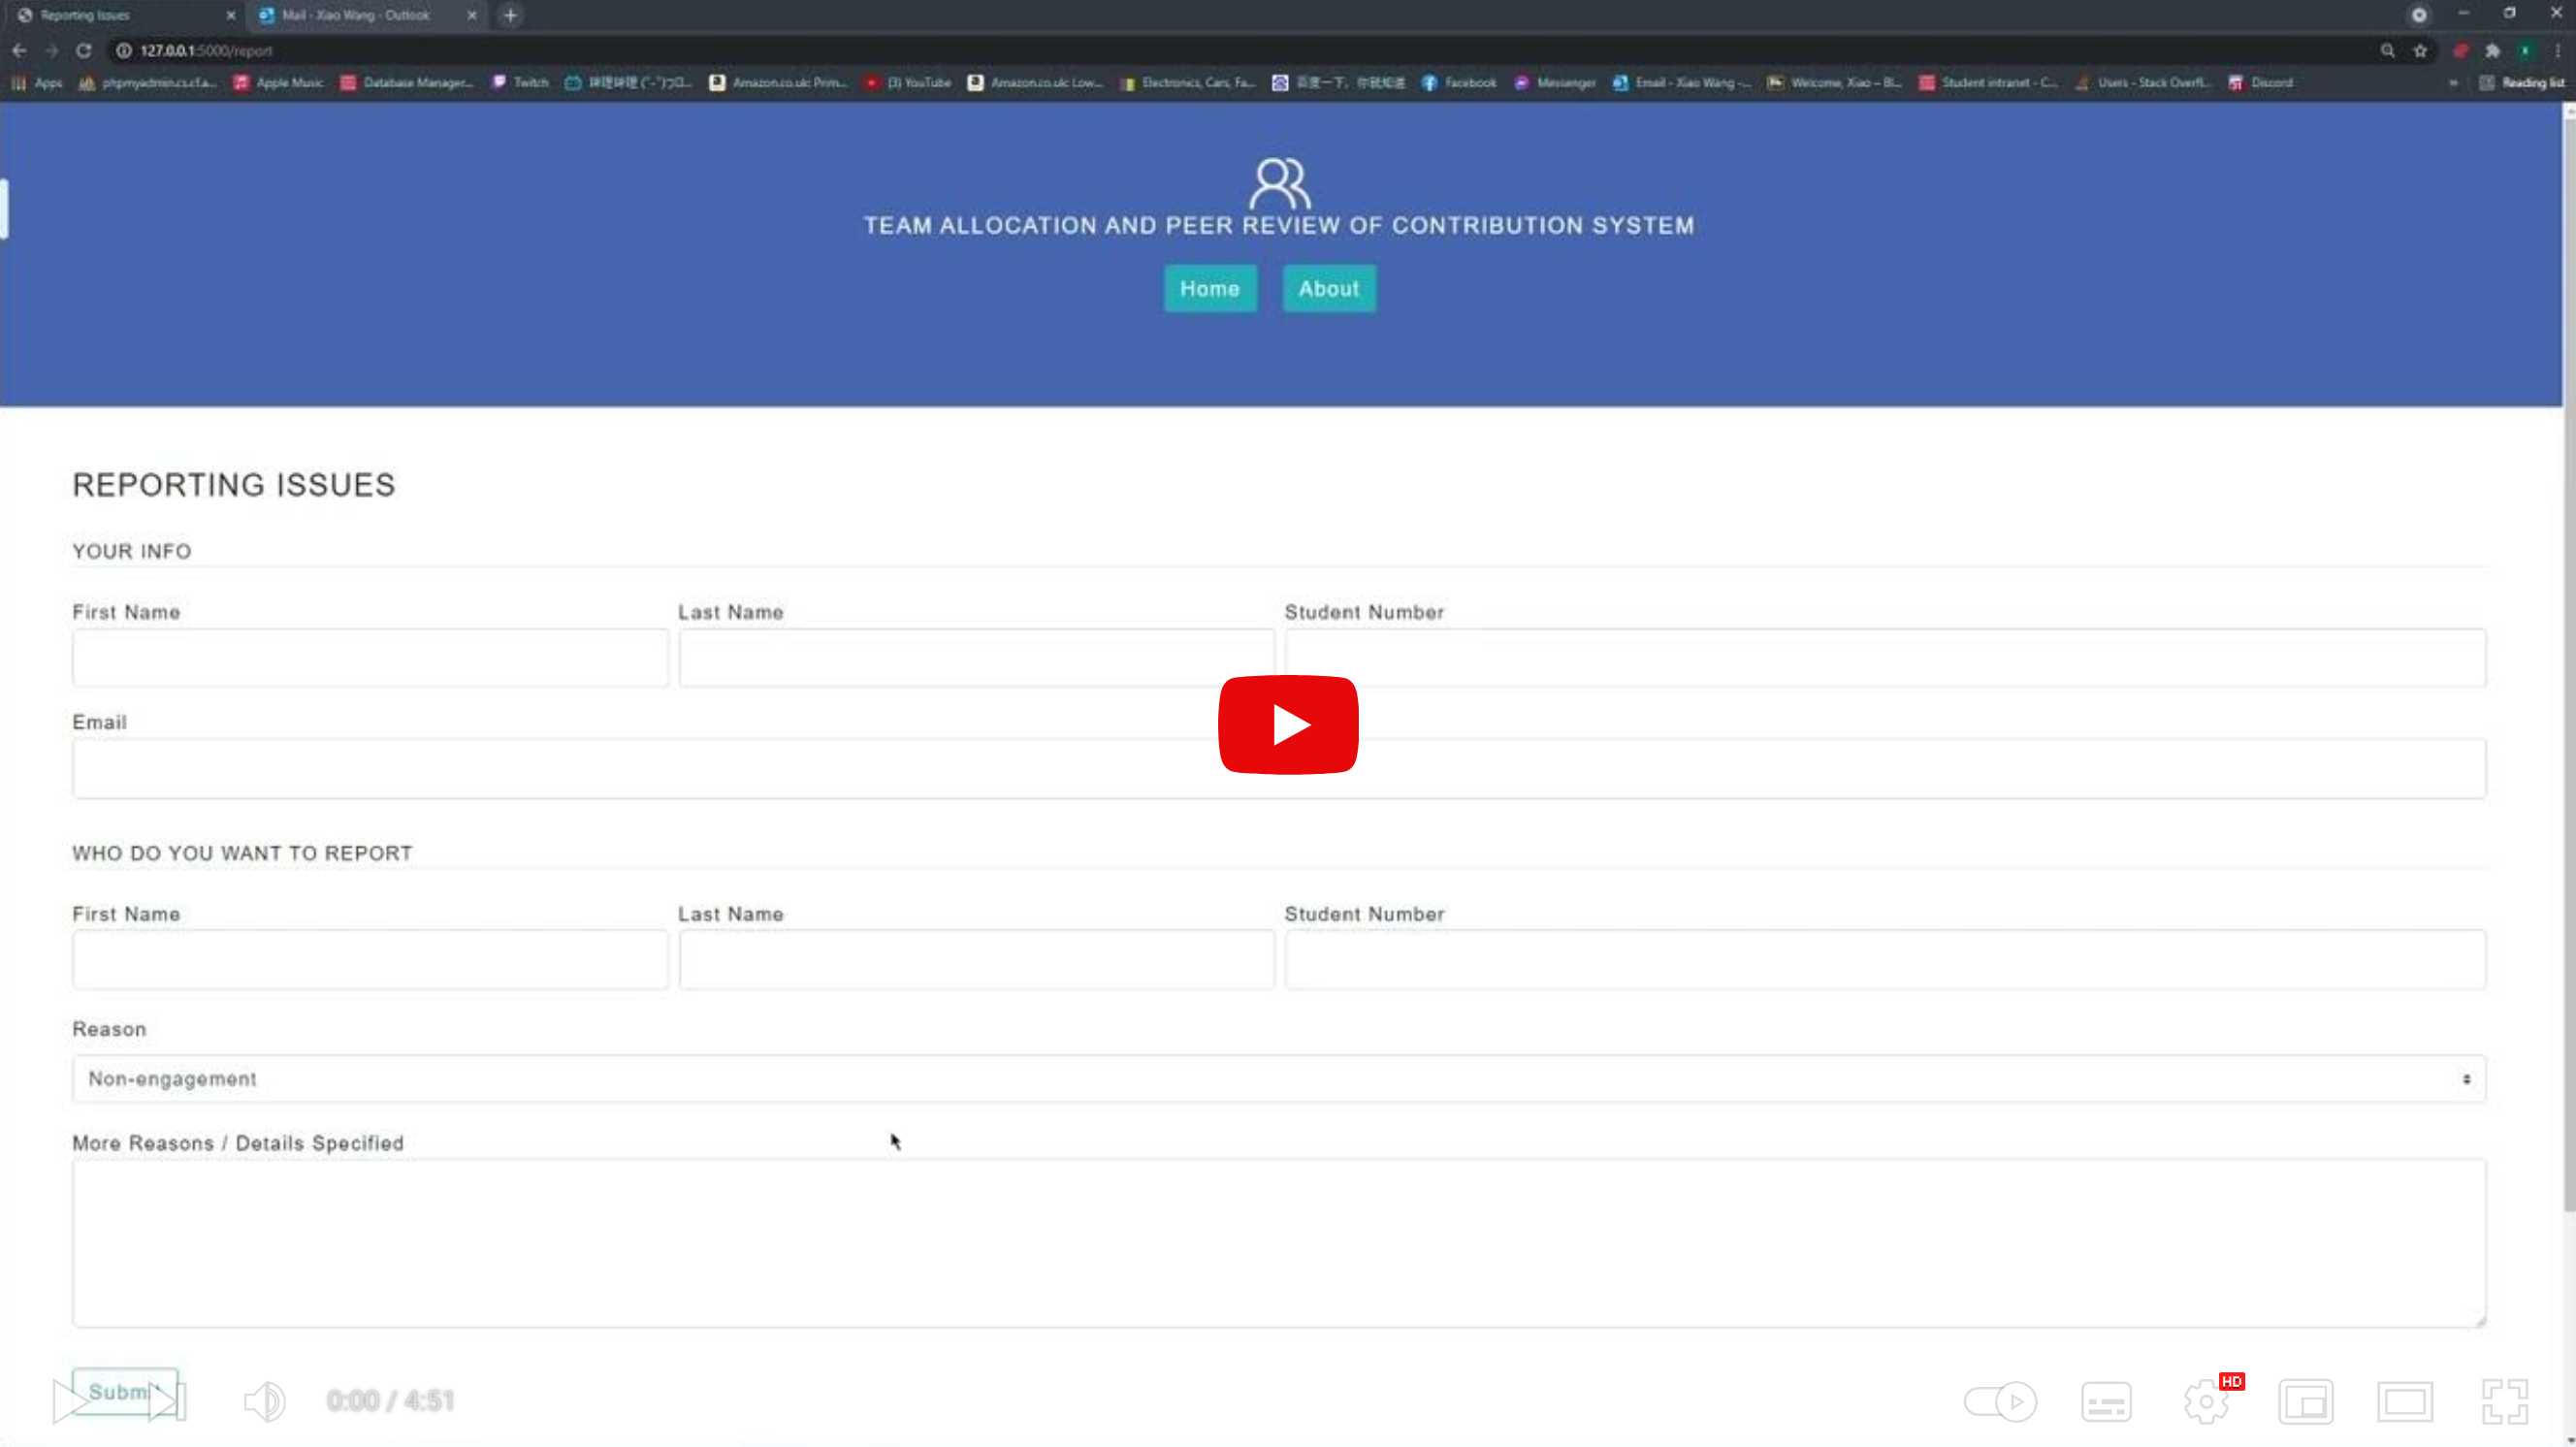2576x1447 pixels.
Task: Click the Home navigation button
Action: coord(1209,288)
